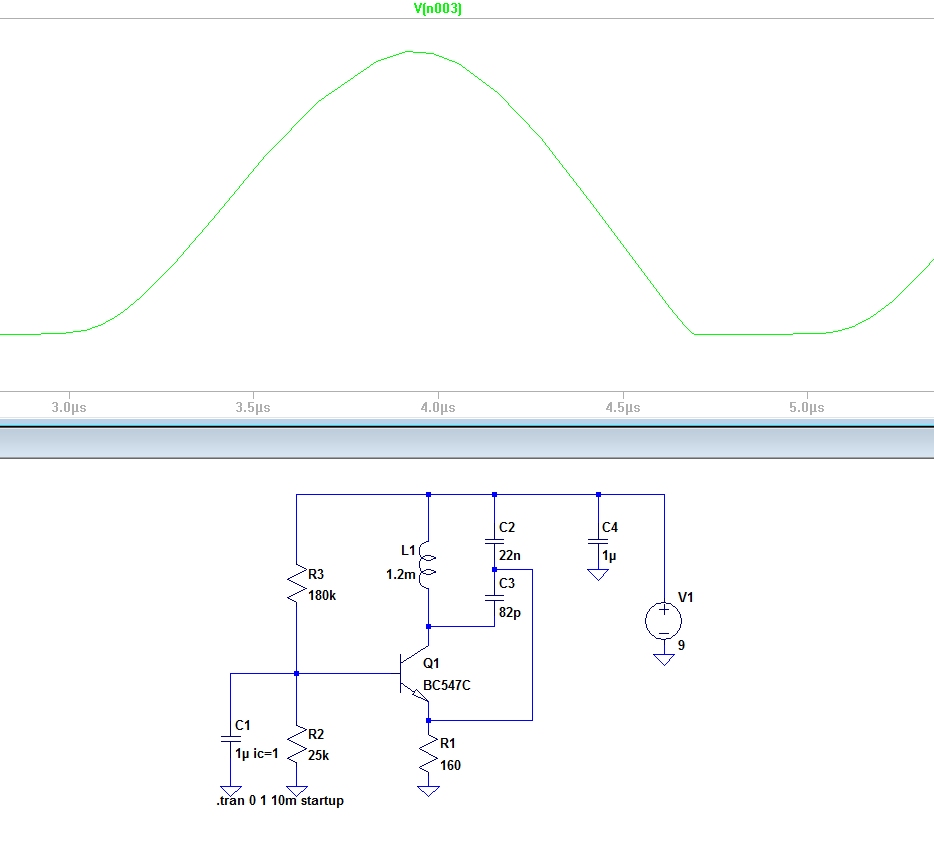Select the 4.0µs time axis label

click(x=438, y=407)
